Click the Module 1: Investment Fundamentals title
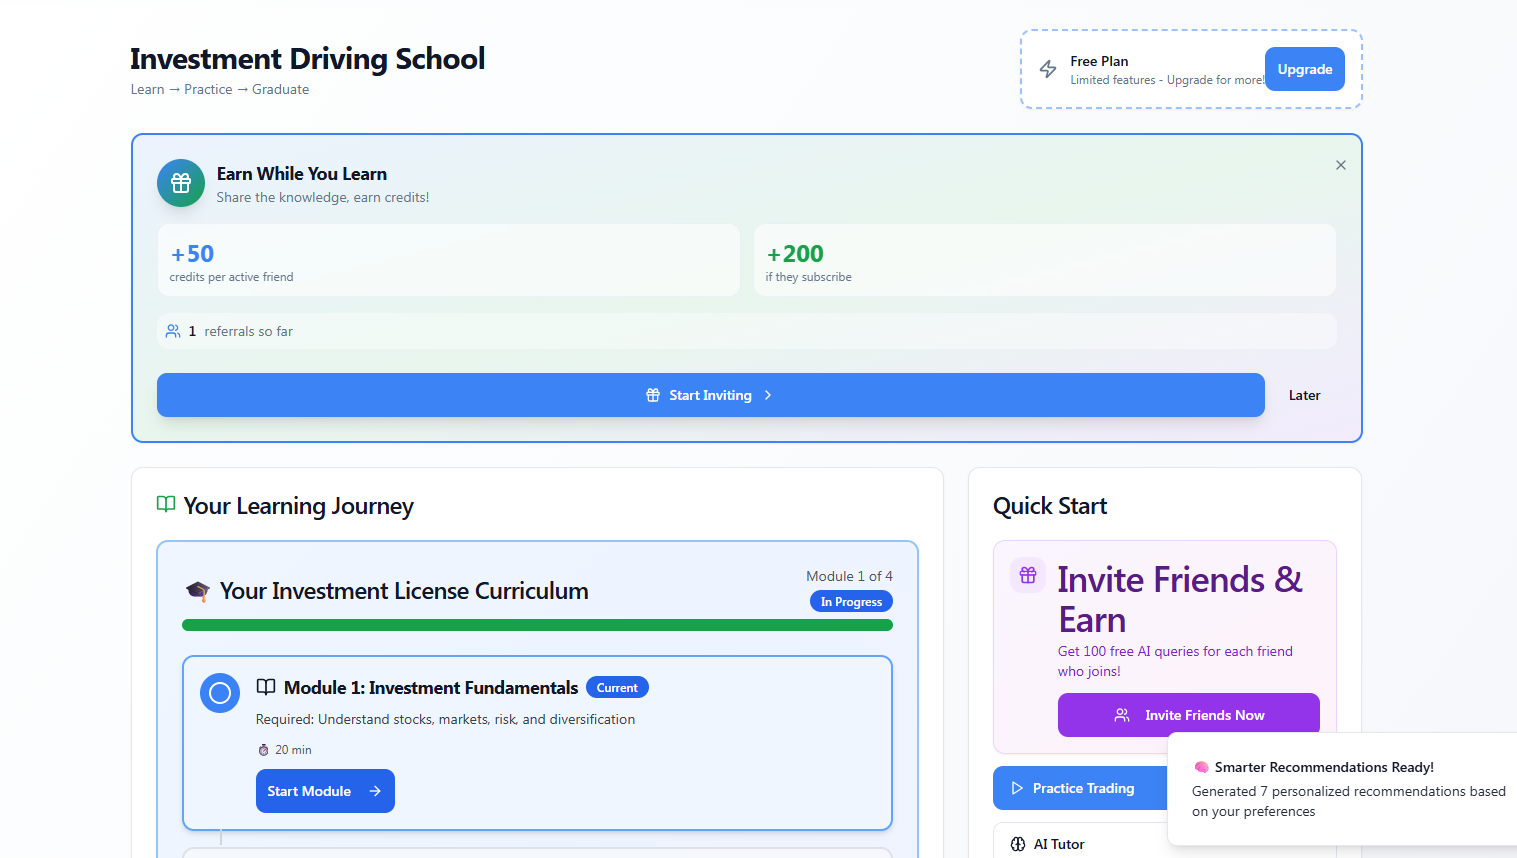This screenshot has width=1517, height=858. pyautogui.click(x=431, y=688)
